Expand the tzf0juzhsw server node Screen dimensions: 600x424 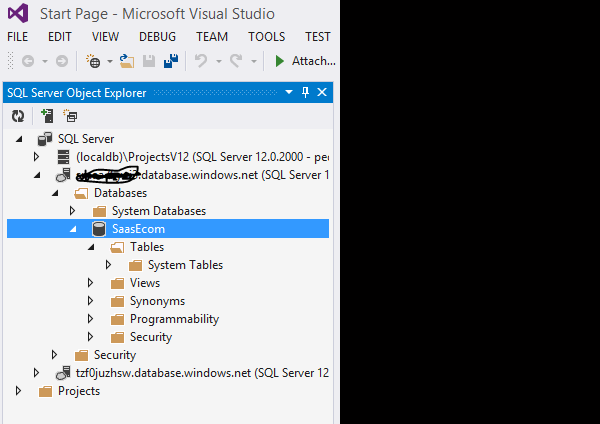tap(36, 372)
